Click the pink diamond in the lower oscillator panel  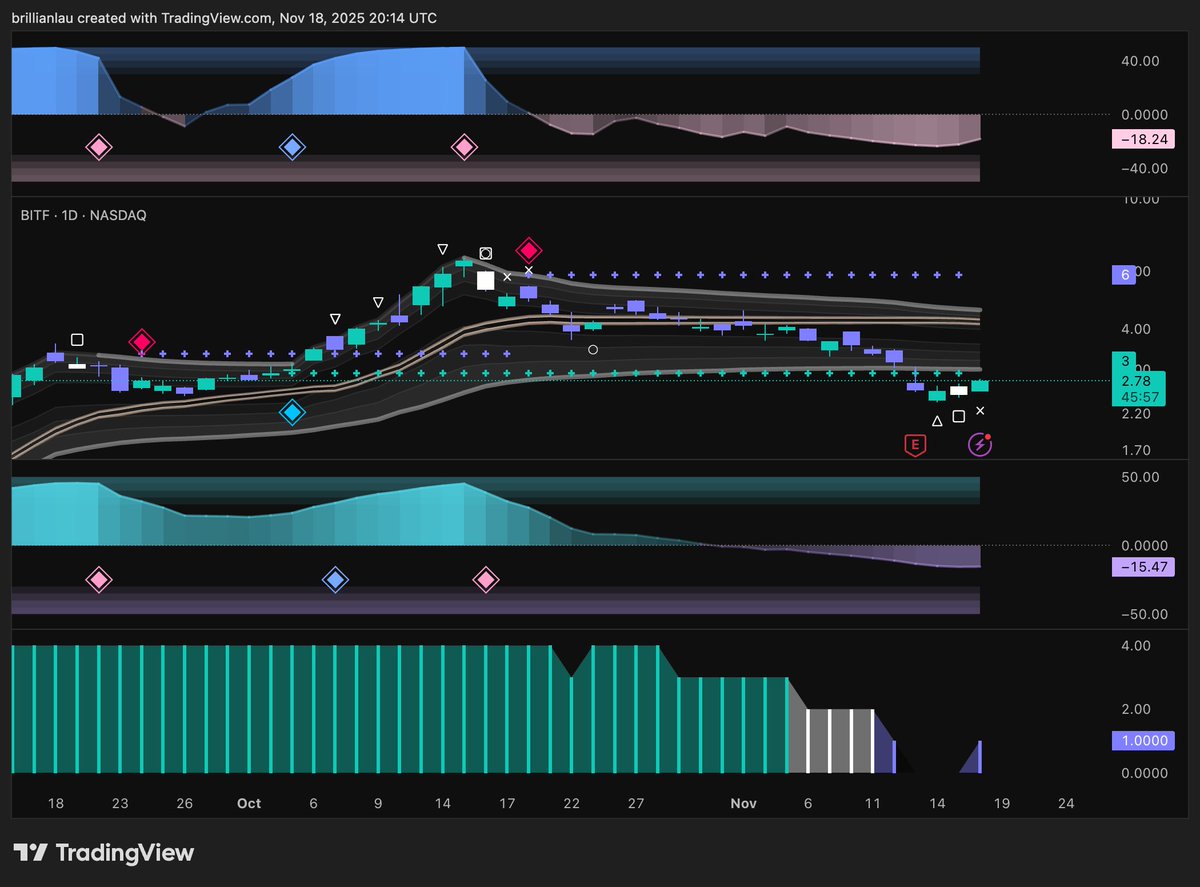coord(98,579)
